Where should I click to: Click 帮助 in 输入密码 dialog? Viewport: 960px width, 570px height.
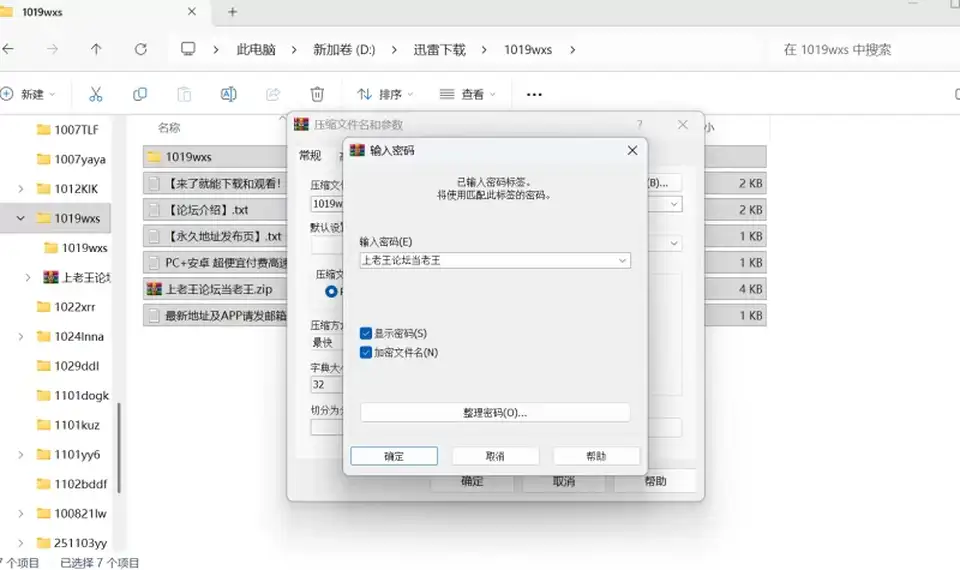[596, 456]
